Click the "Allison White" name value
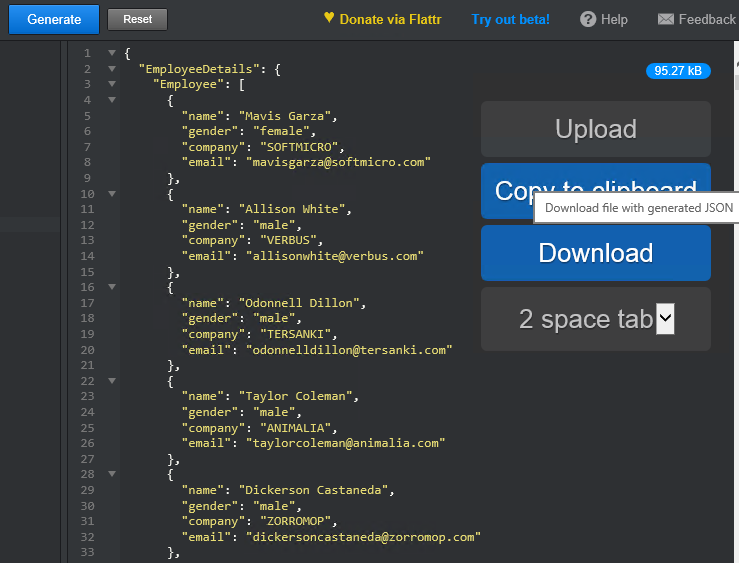The height and width of the screenshot is (563, 739). tap(291, 209)
